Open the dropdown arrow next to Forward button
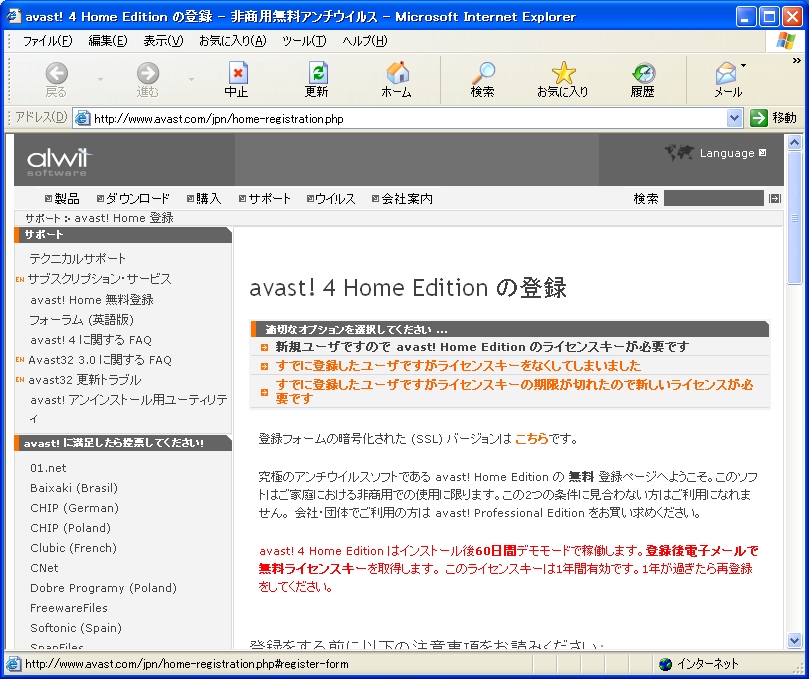Screen dimensions: 809x679 pyautogui.click(x=191, y=79)
